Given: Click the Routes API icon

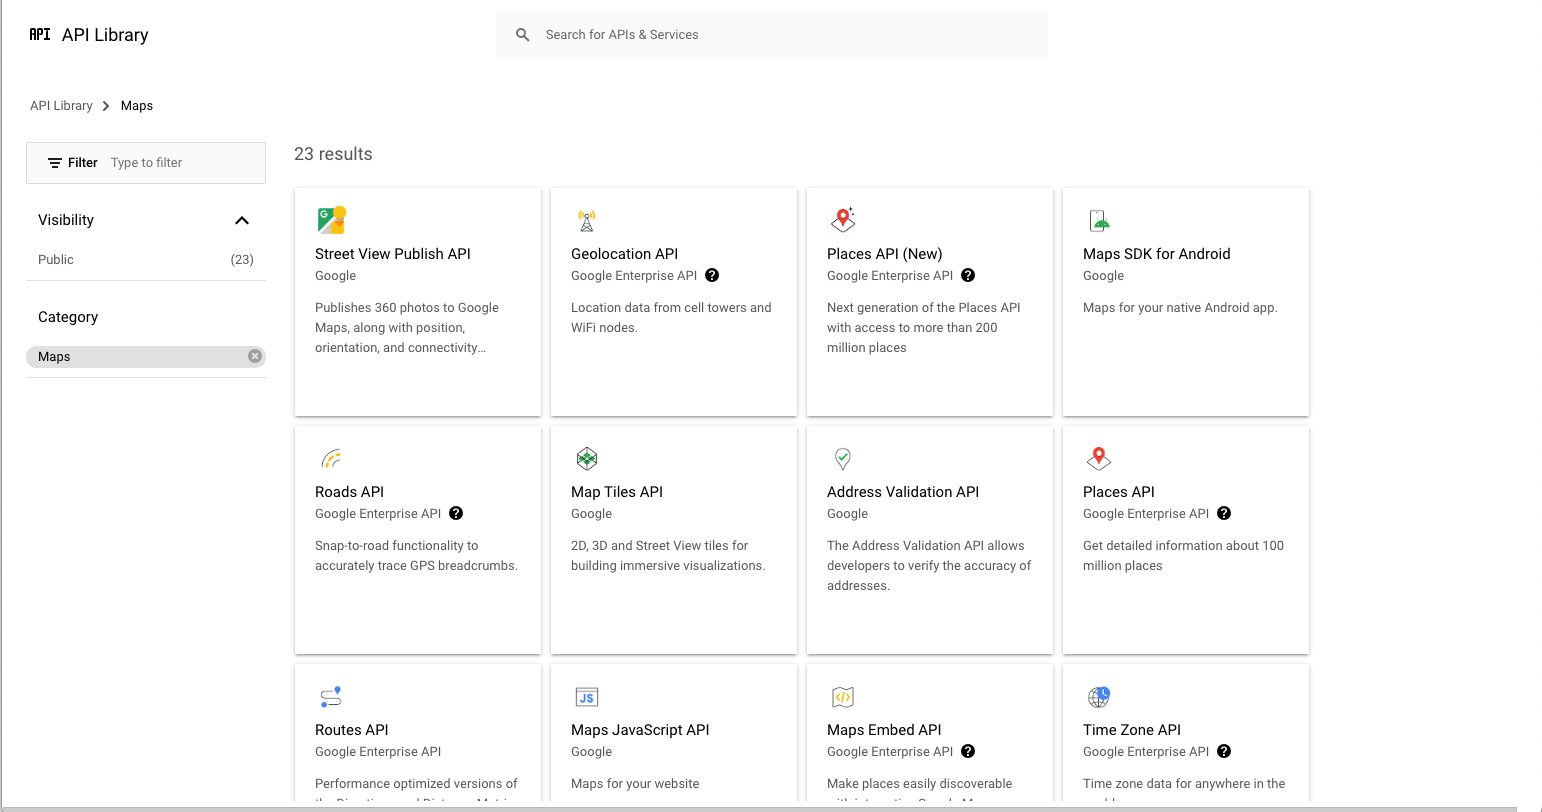Looking at the screenshot, I should click(x=331, y=696).
